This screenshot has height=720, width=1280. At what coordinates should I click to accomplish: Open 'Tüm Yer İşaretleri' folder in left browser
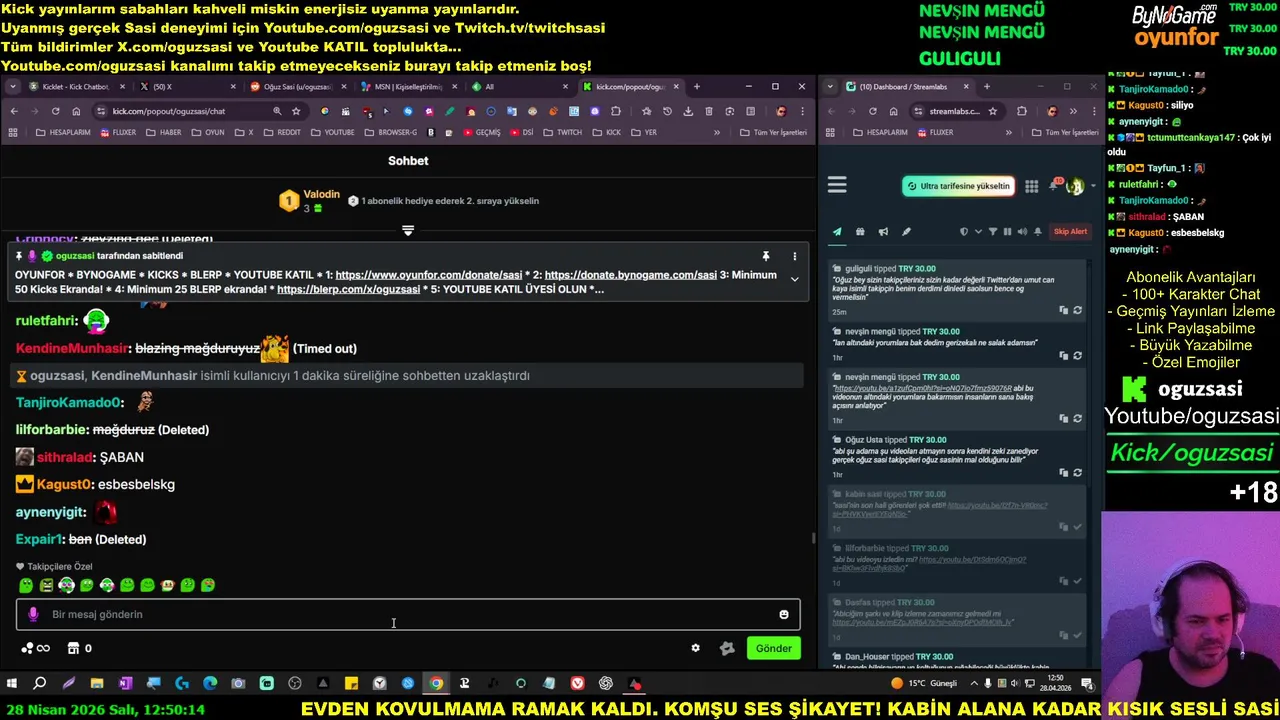tap(773, 132)
